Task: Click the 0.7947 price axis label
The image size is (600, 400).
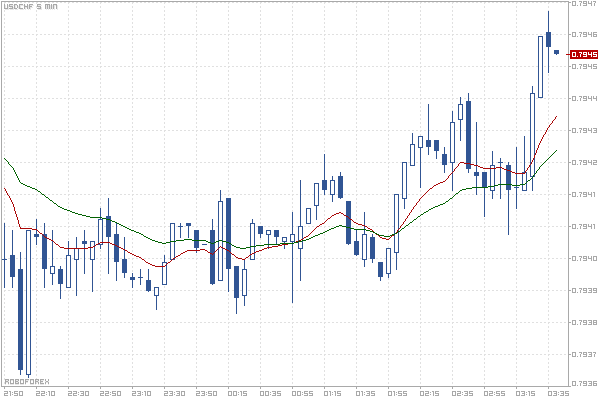Action: point(584,4)
